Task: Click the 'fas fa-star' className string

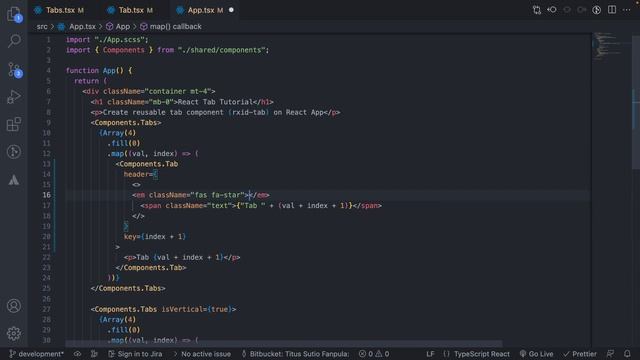Action: pos(218,195)
